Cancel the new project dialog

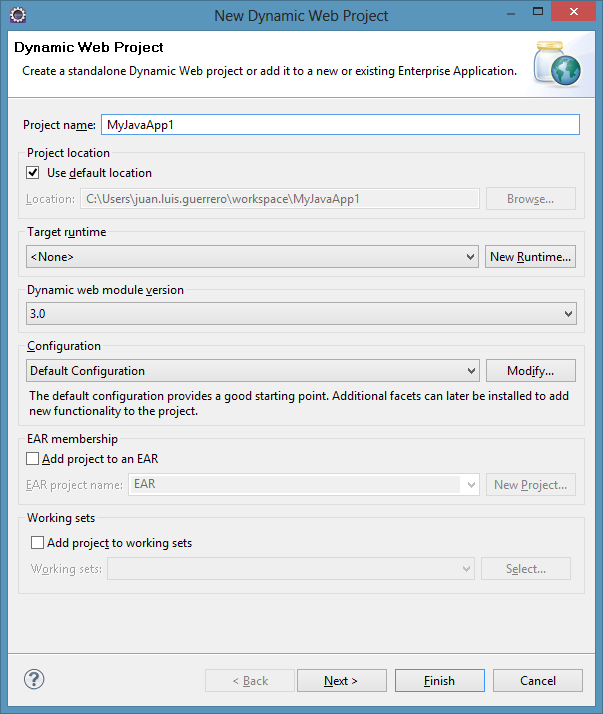pyautogui.click(x=537, y=681)
